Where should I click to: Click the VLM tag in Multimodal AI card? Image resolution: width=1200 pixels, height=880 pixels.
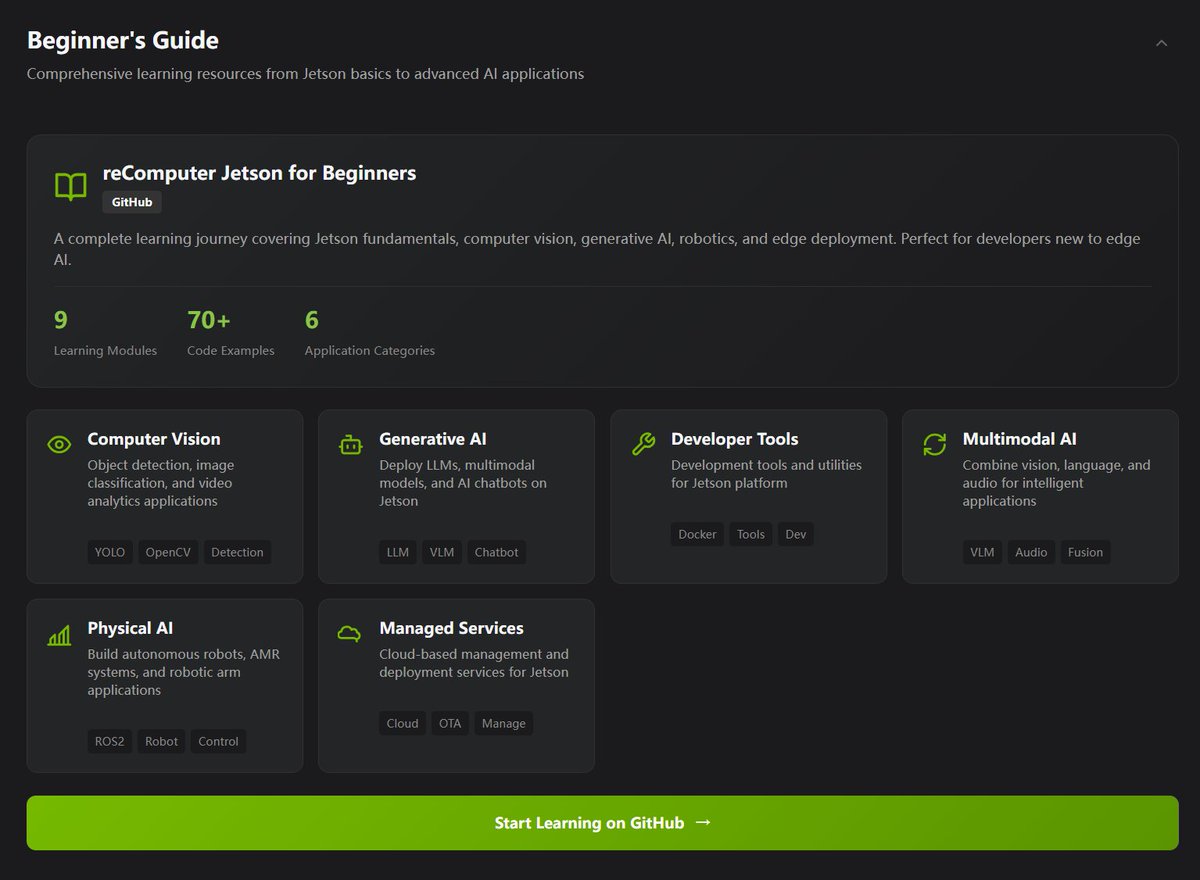(982, 552)
